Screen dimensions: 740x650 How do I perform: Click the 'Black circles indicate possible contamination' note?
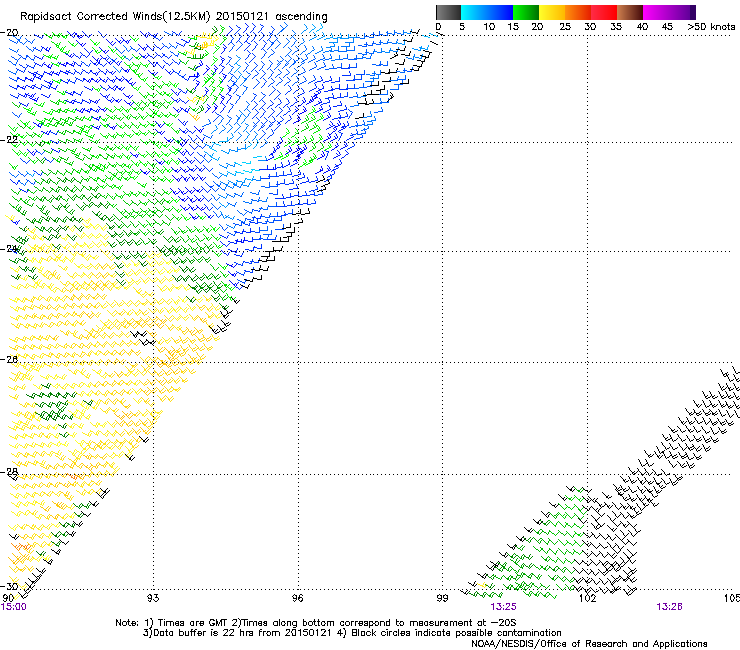point(450,633)
